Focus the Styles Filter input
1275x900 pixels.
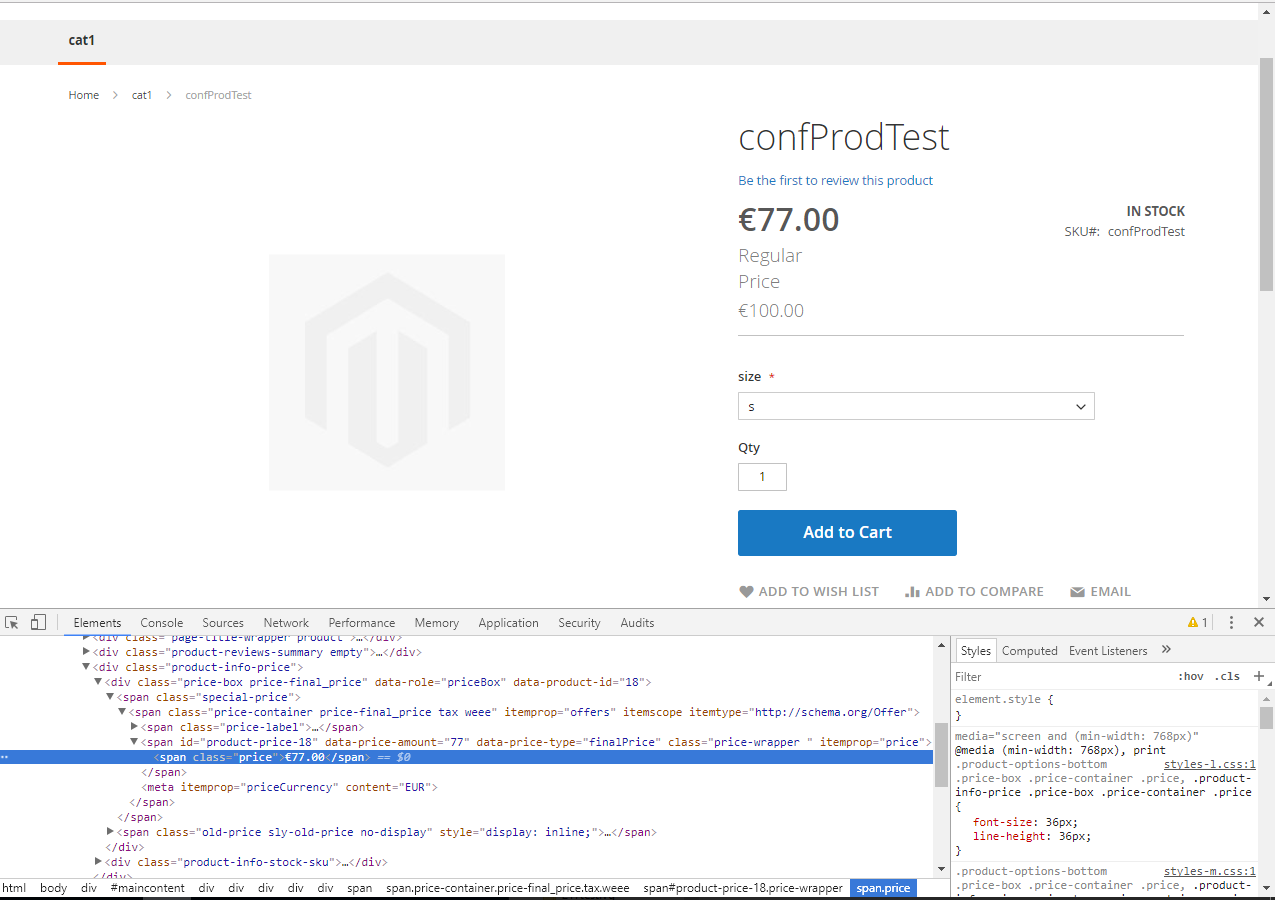point(1060,676)
